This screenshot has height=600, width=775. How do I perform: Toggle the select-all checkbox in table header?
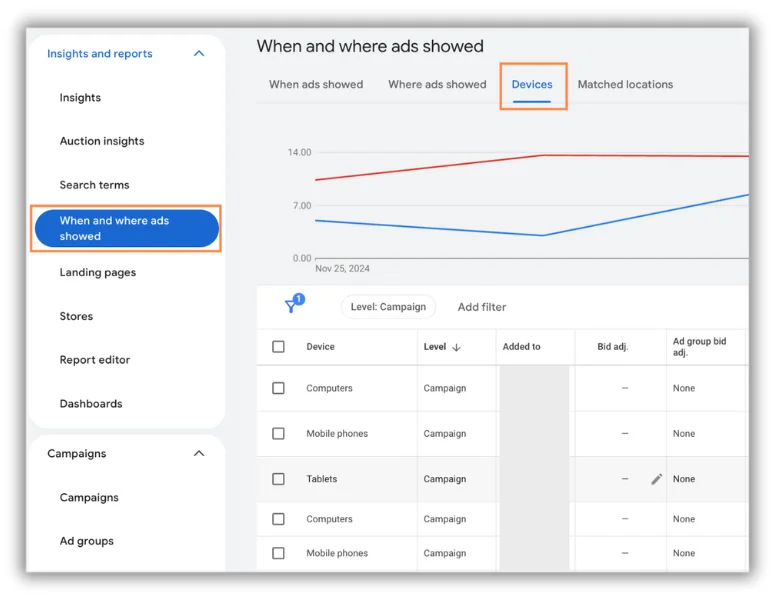point(278,346)
